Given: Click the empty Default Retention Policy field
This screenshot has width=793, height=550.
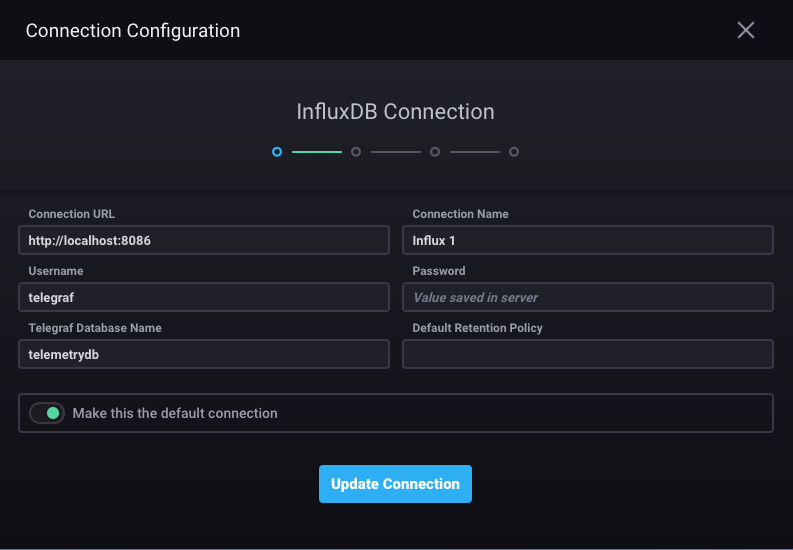Looking at the screenshot, I should [x=588, y=354].
